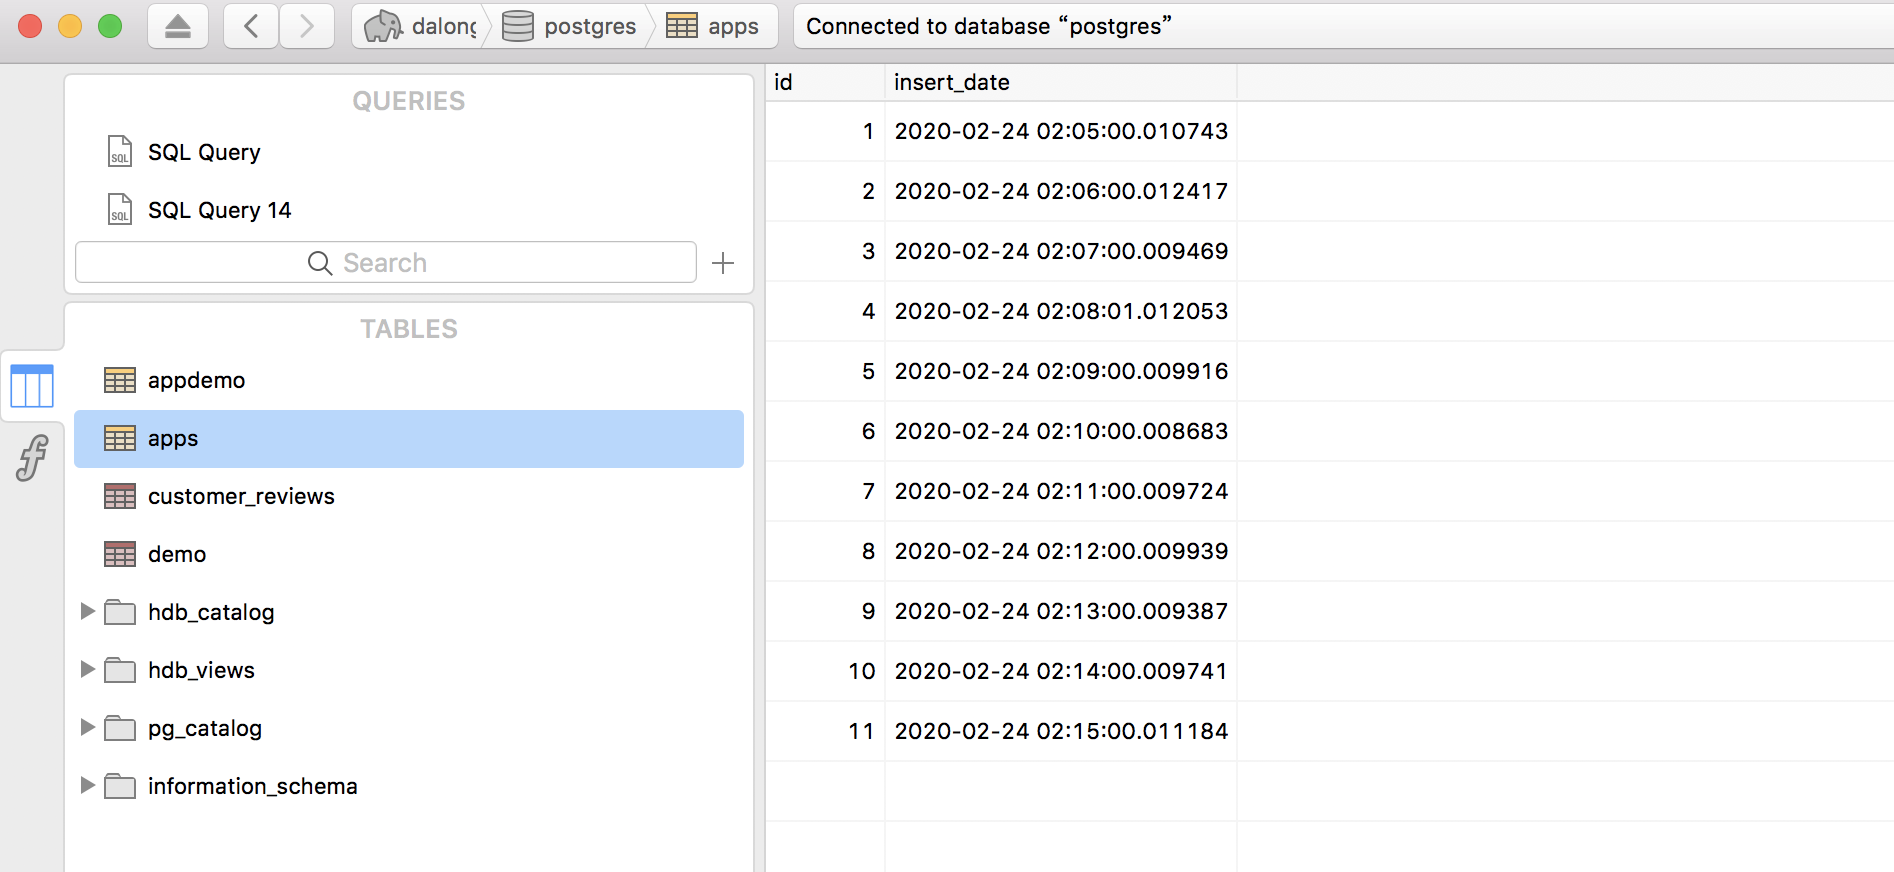1894x872 pixels.
Task: Expand the information_schema folder
Action: coord(88,785)
